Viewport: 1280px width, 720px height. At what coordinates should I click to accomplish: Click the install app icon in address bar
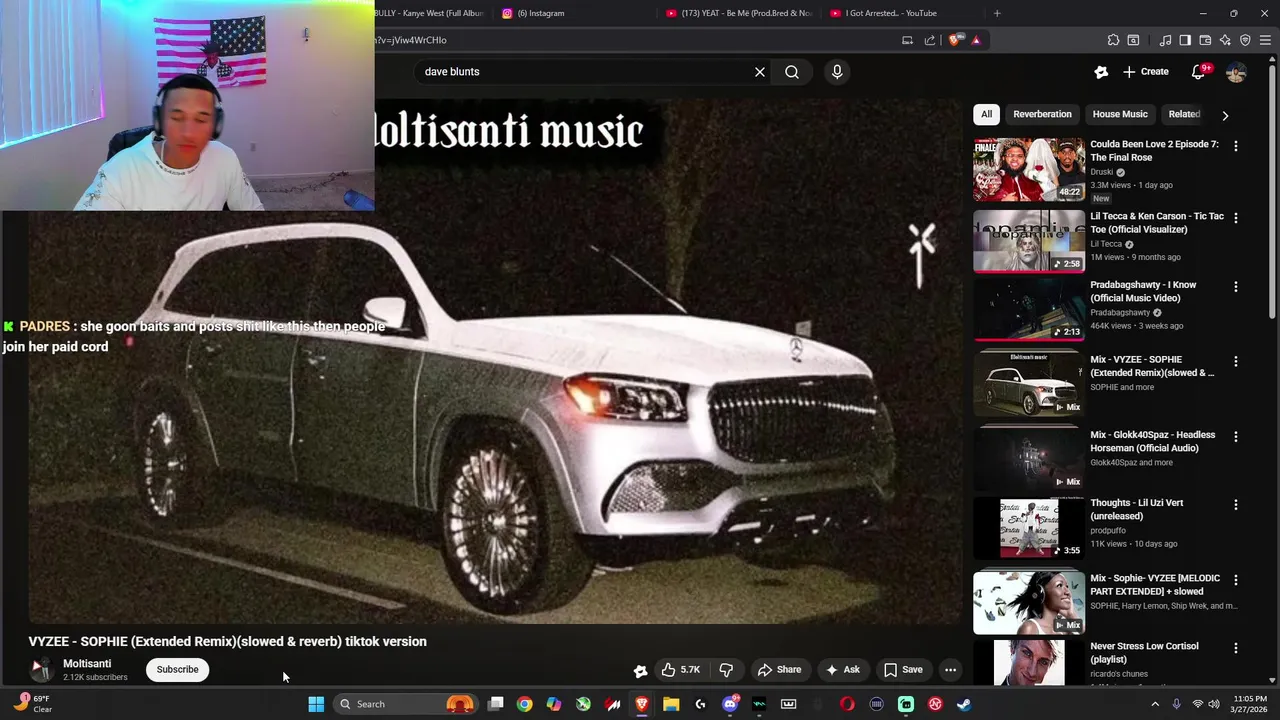click(x=907, y=40)
